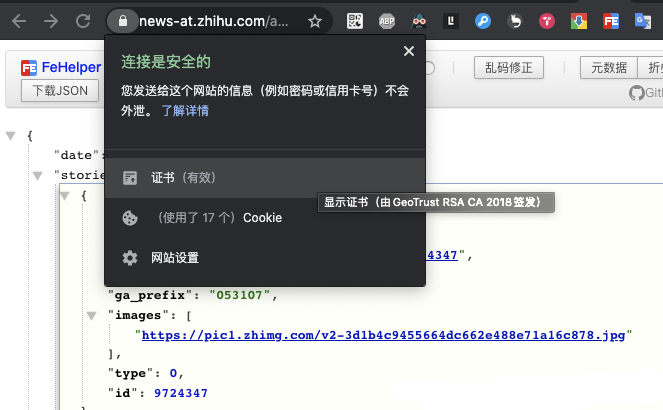The height and width of the screenshot is (410, 663).
Task: Click the 元数据 button
Action: [x=609, y=68]
